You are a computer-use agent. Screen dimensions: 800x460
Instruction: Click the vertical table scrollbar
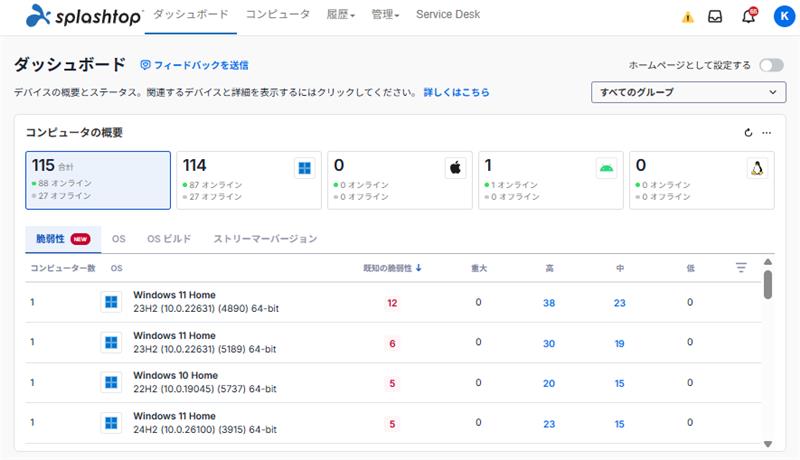click(767, 285)
